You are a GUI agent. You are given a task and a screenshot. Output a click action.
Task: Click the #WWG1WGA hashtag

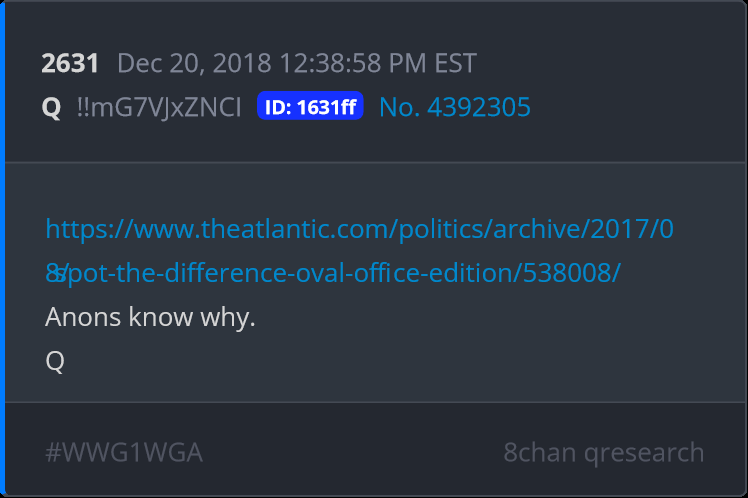point(124,452)
